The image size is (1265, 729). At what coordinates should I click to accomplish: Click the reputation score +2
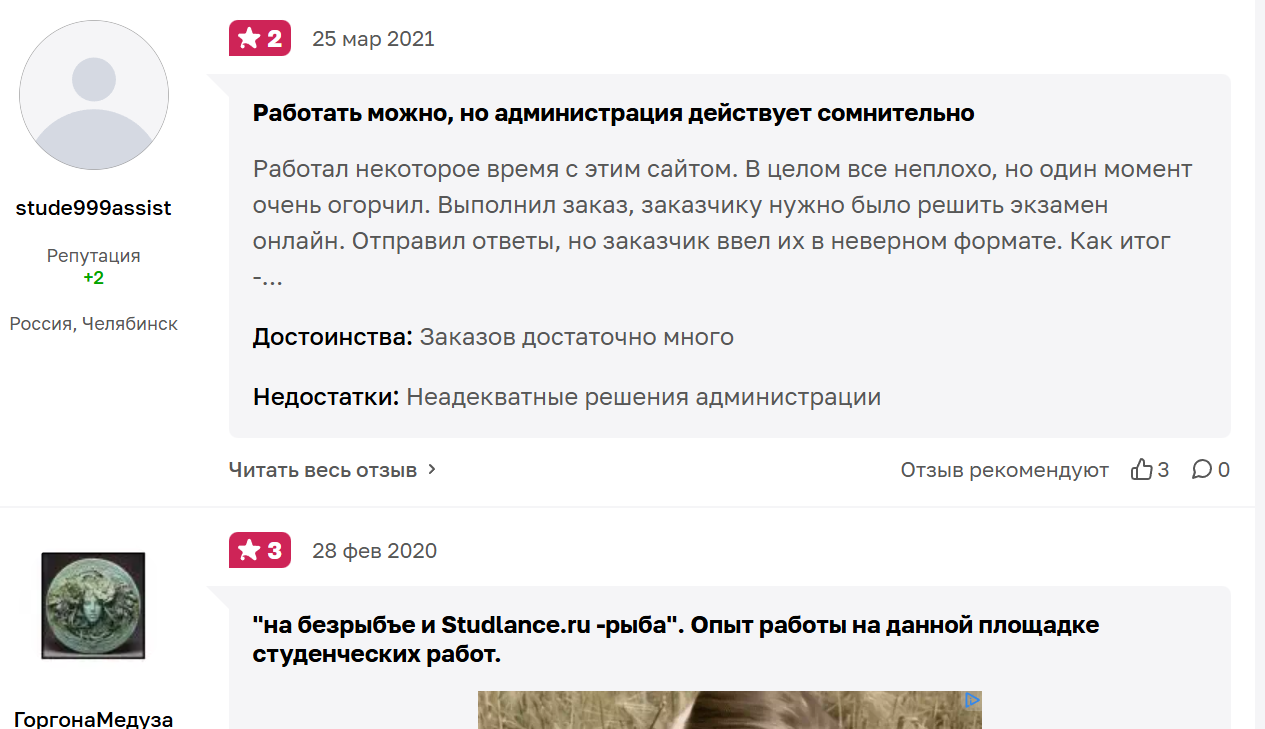[94, 278]
